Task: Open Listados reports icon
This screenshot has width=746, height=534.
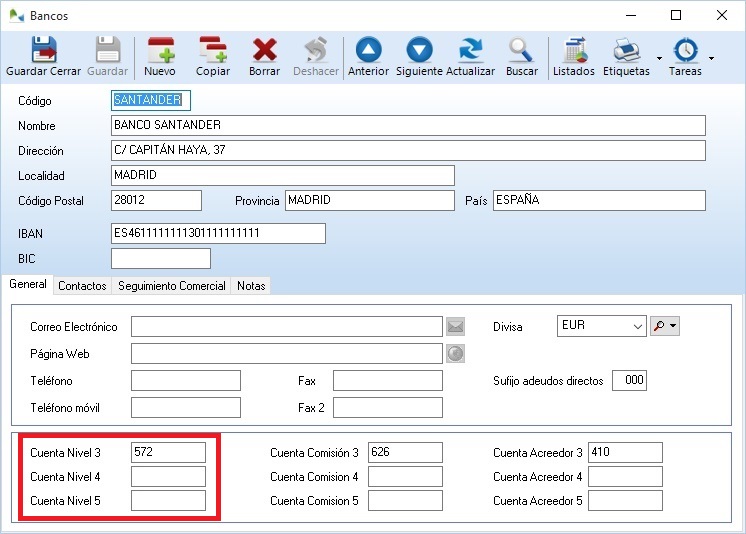Action: tap(574, 57)
